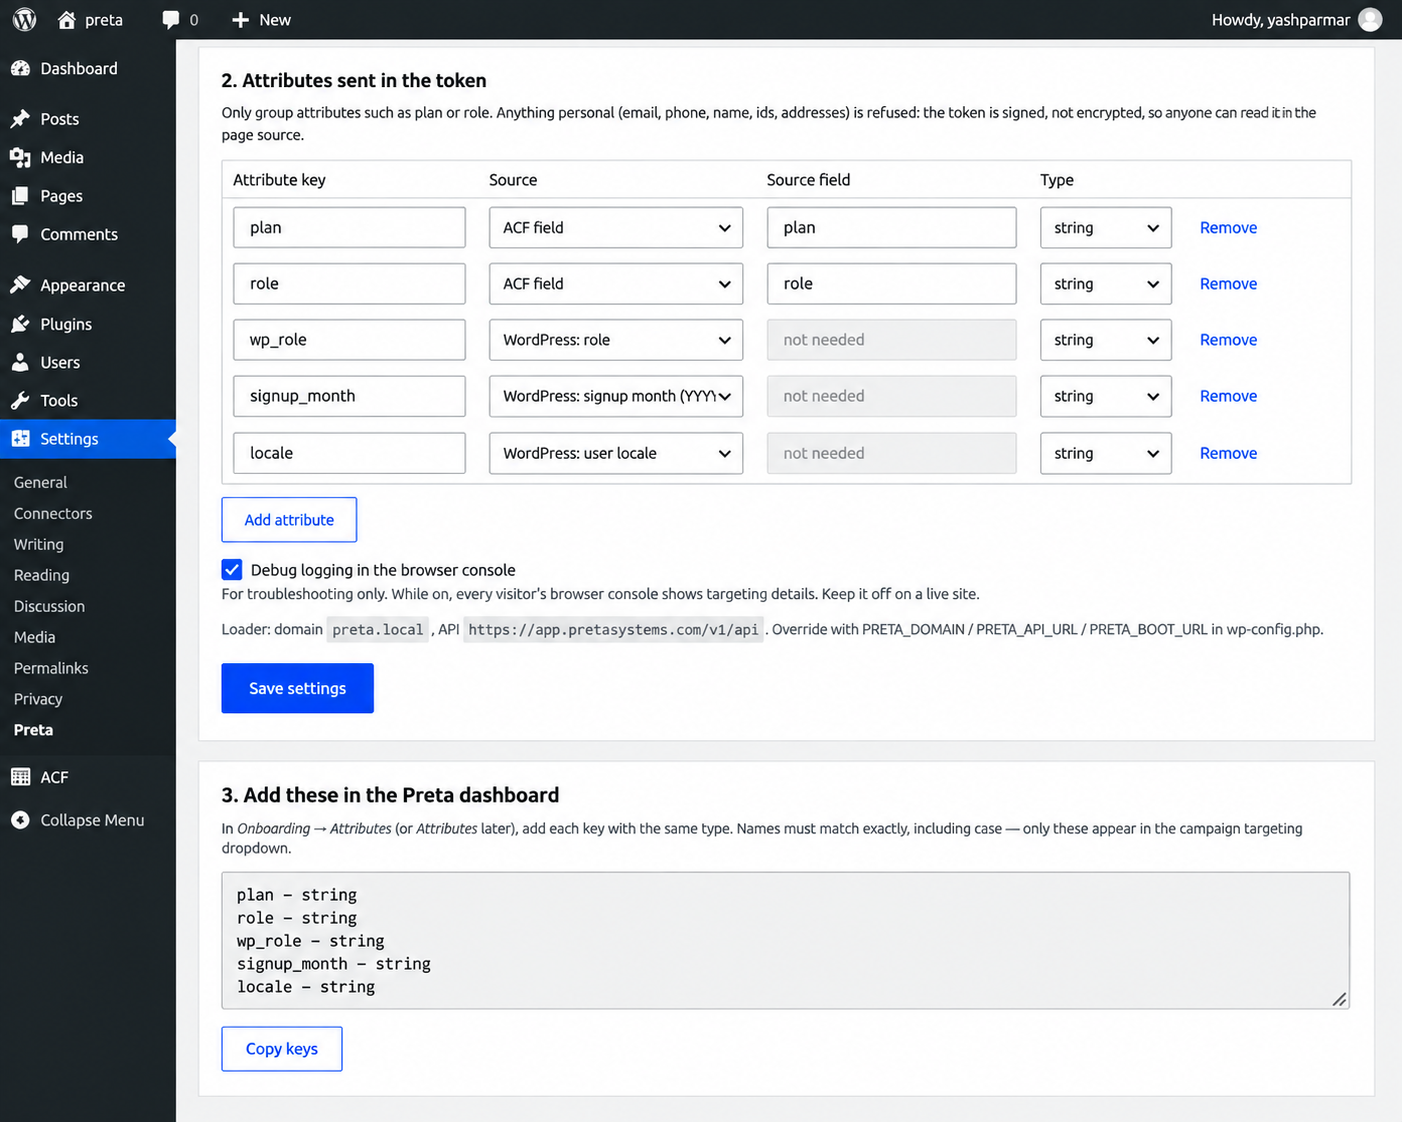
Task: Open Source dropdown for role row
Action: click(x=616, y=284)
